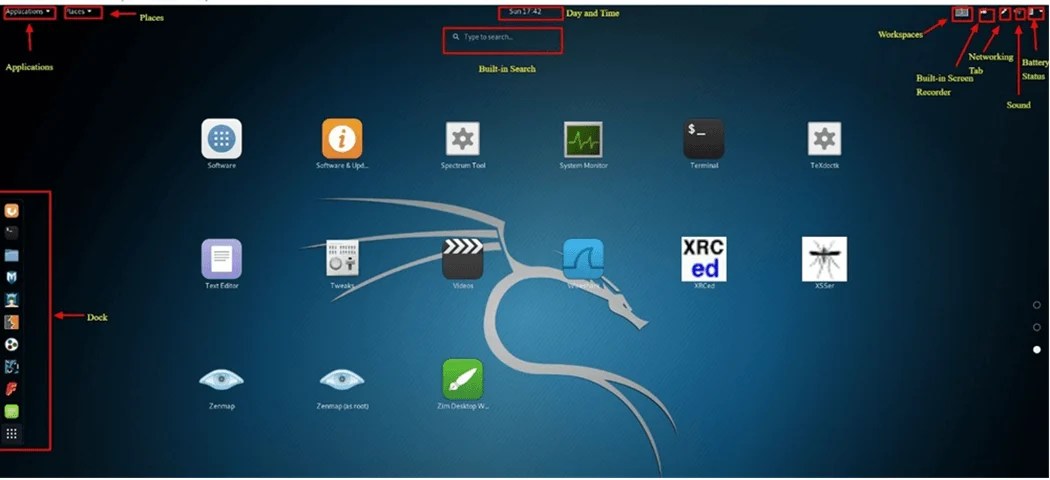Open Spectrum Tool from app grid
The image size is (1050, 480).
(x=463, y=139)
